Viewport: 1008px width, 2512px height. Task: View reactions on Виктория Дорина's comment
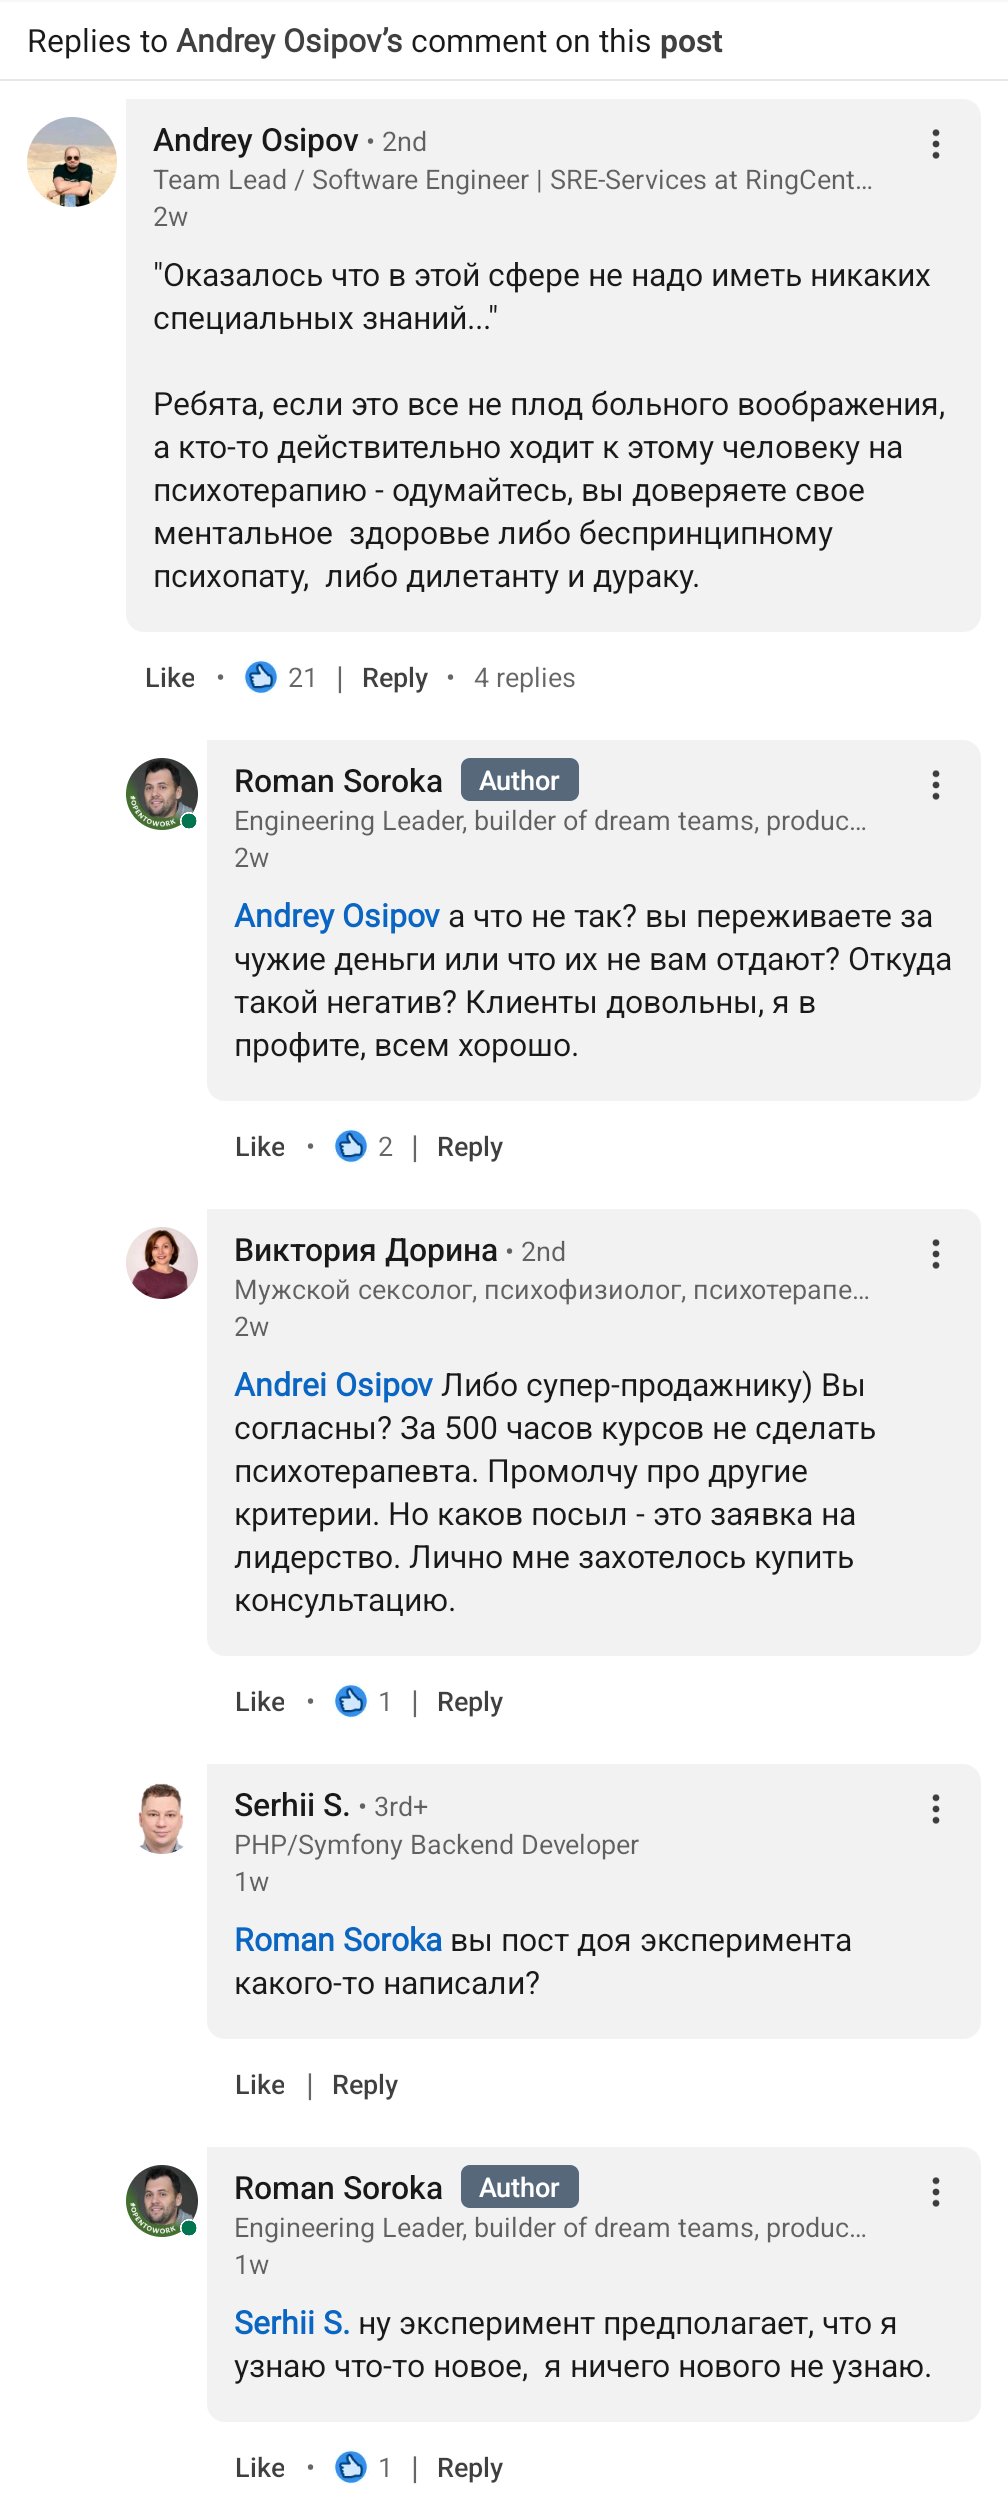(364, 1702)
